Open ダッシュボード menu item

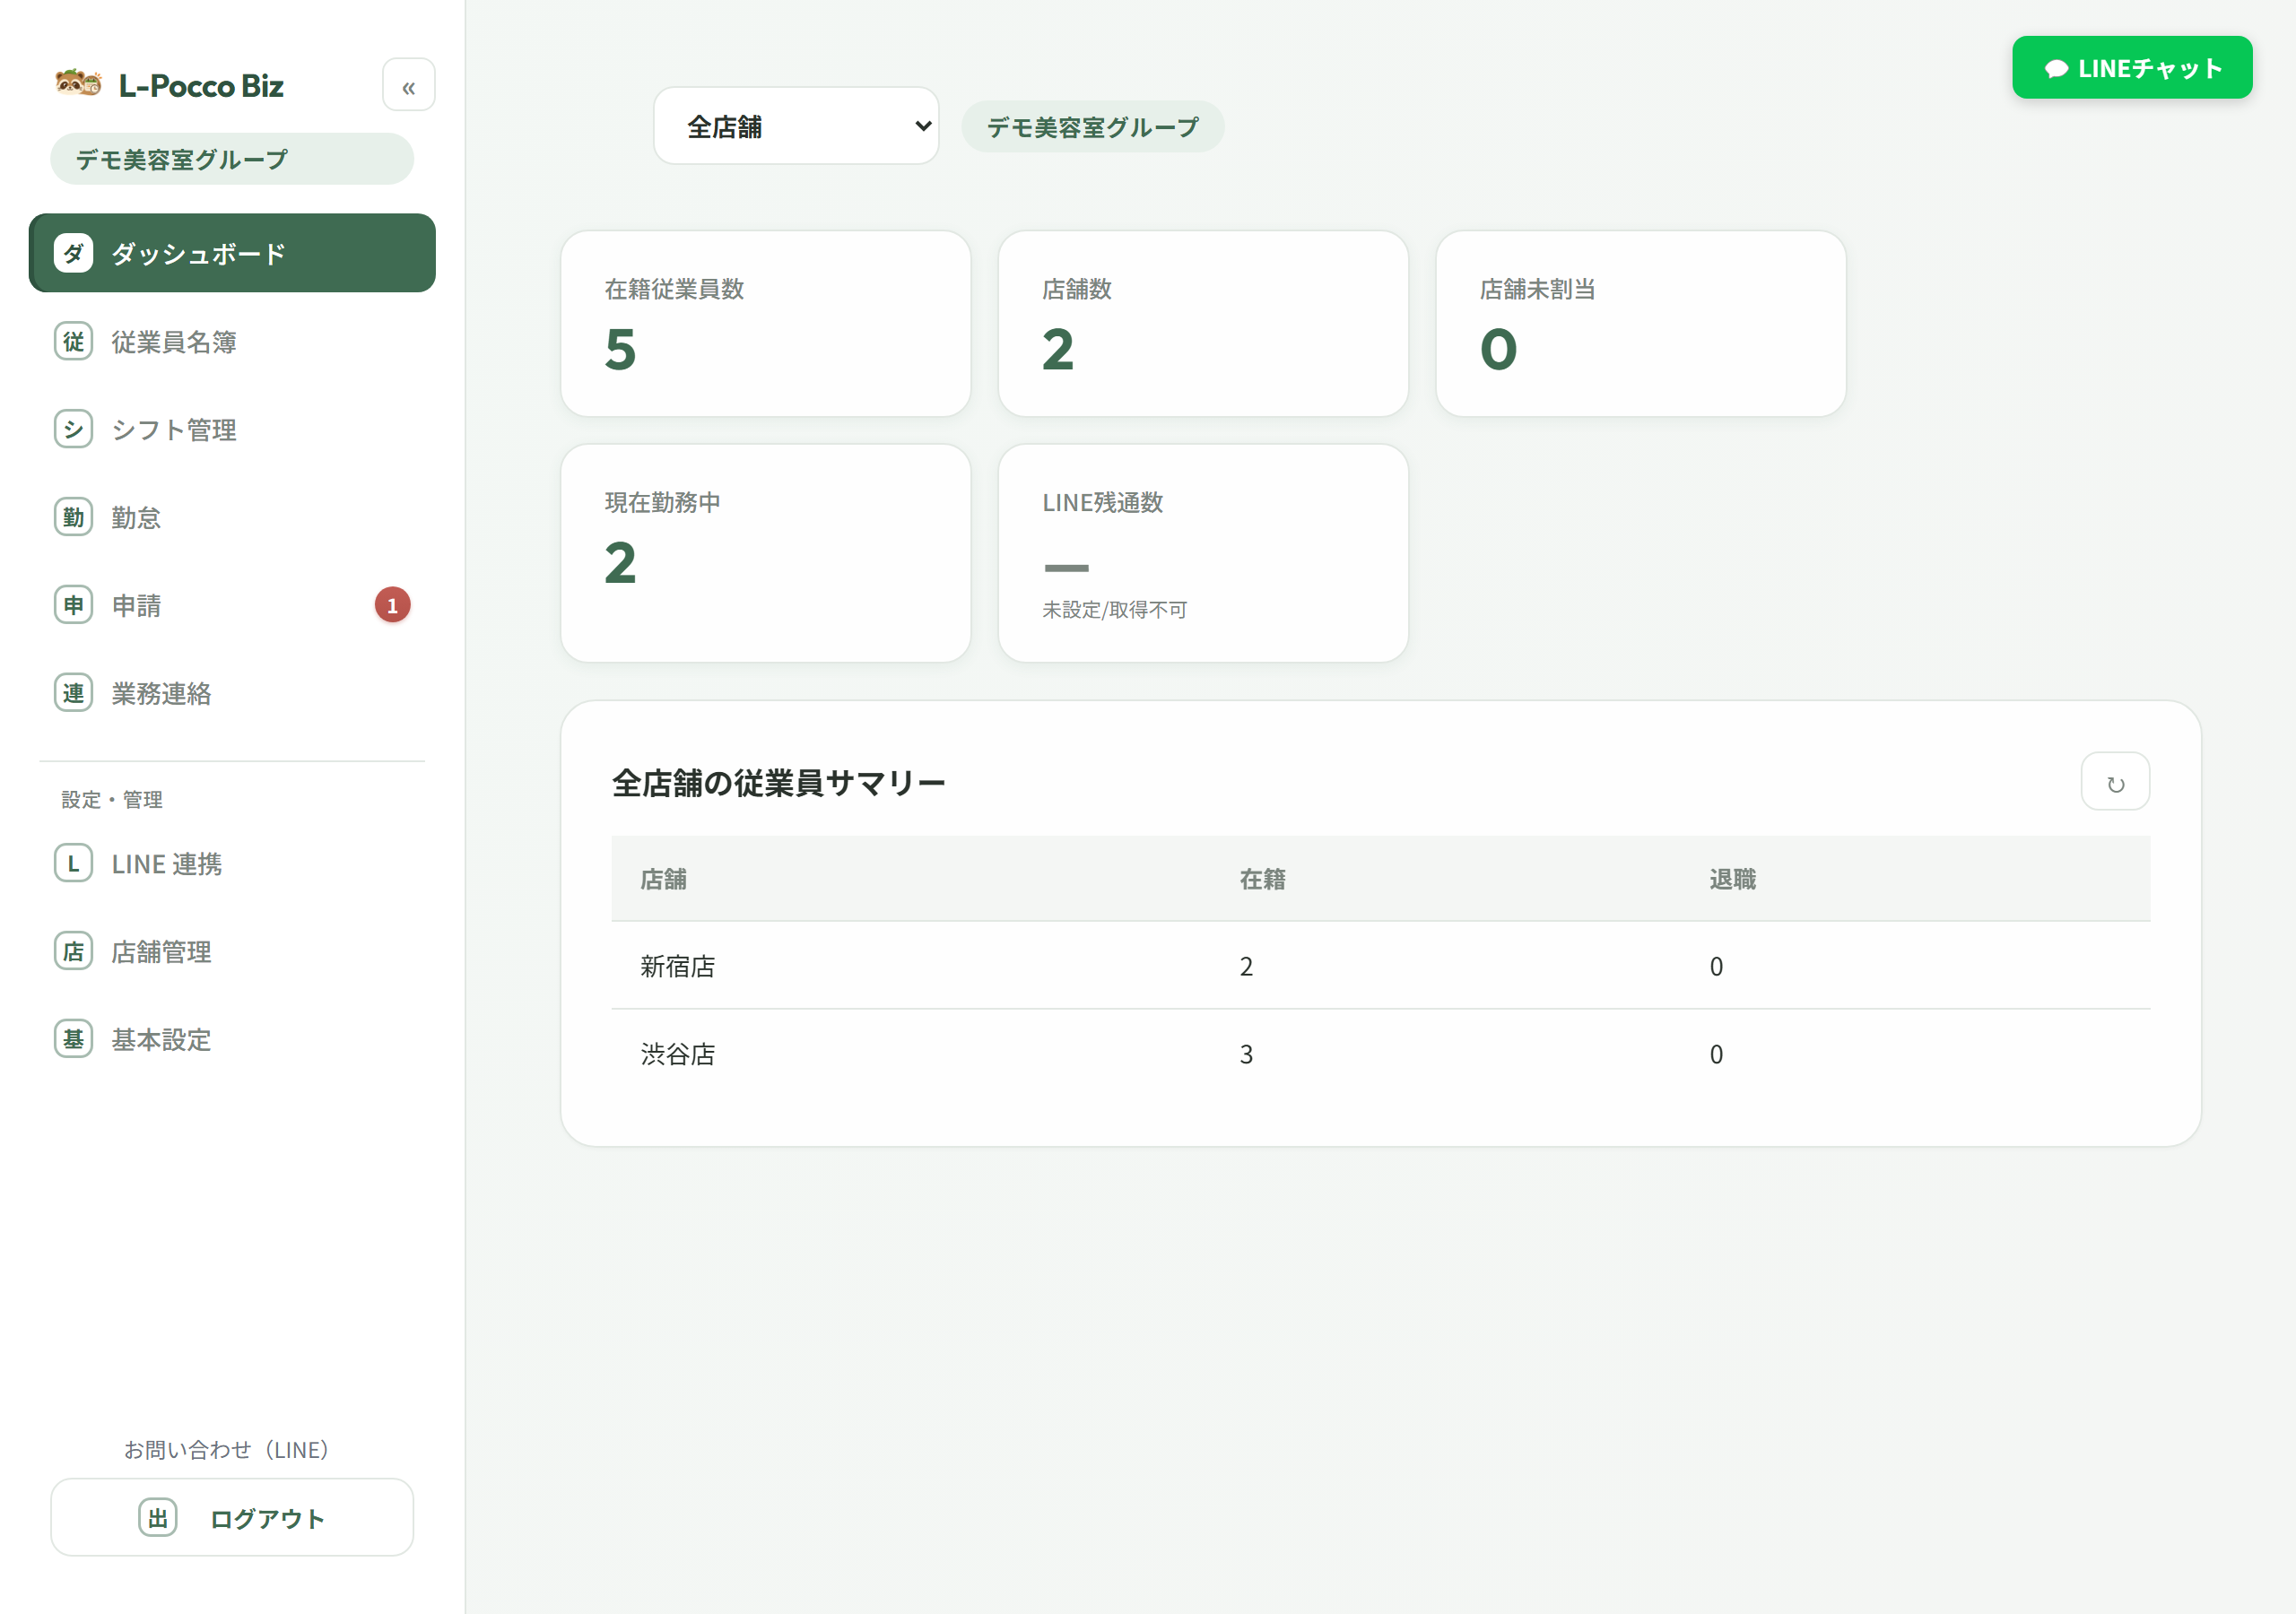tap(232, 253)
